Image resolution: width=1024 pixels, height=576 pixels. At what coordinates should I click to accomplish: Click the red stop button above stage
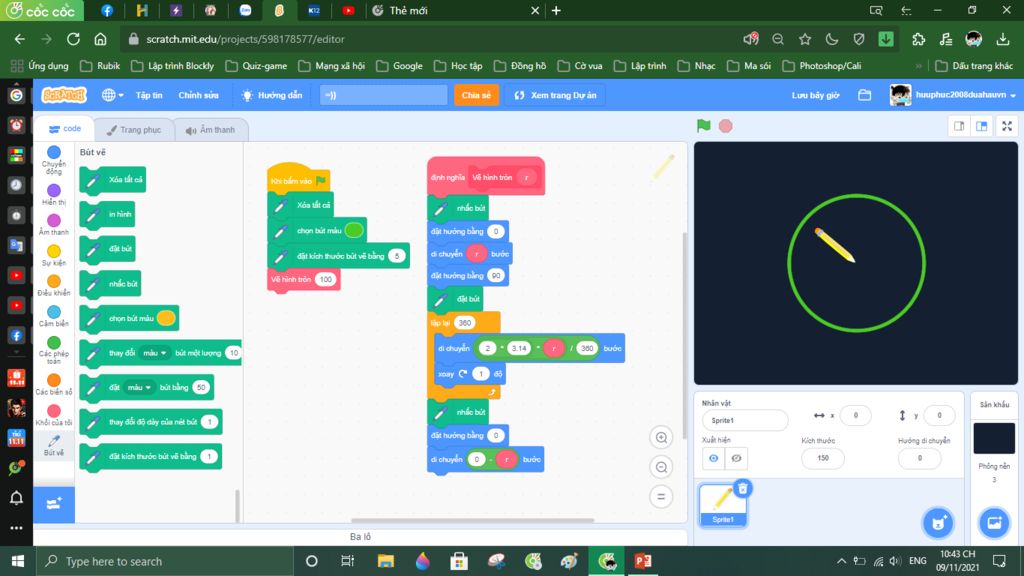pos(726,126)
